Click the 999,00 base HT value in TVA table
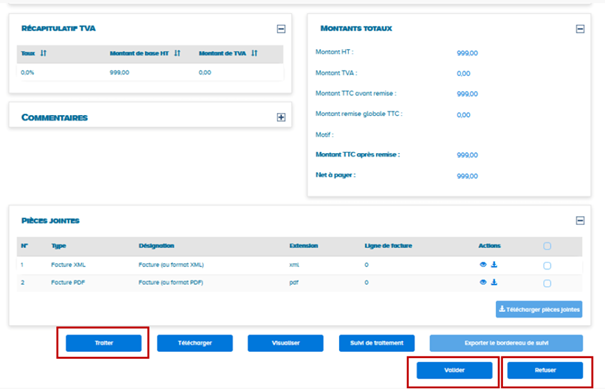This screenshot has width=605, height=389. click(120, 73)
